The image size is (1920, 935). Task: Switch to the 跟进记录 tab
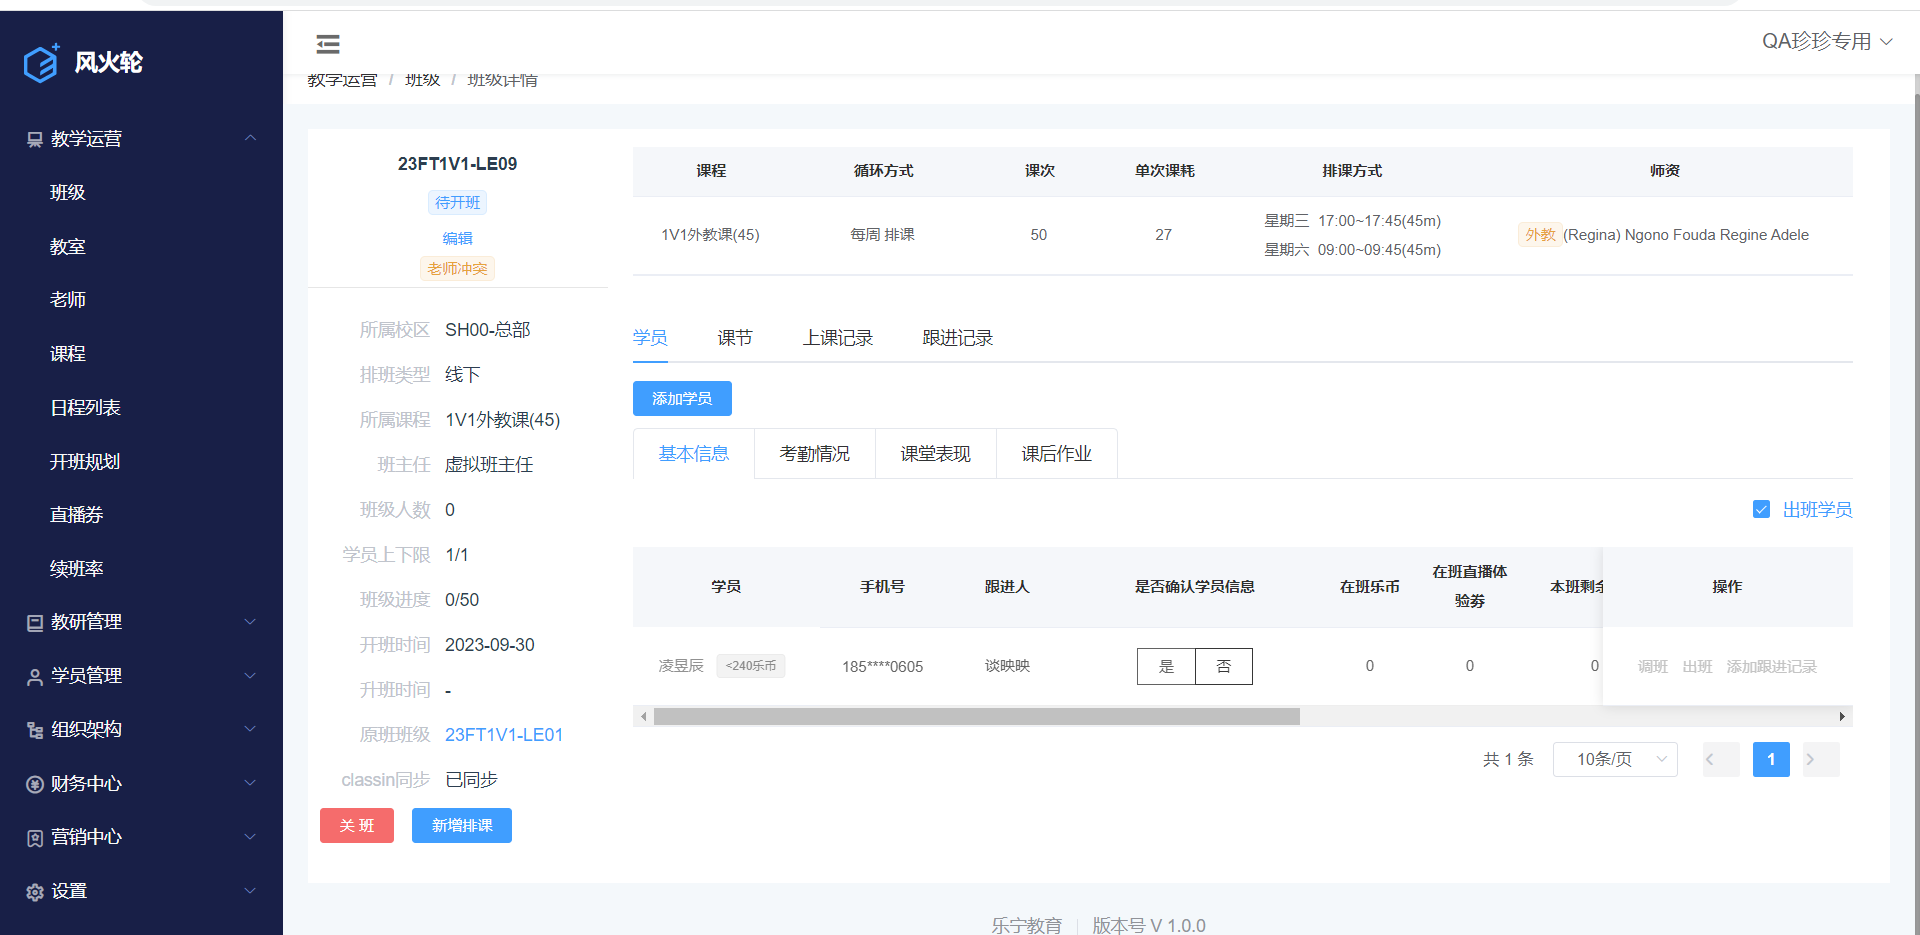pos(958,338)
